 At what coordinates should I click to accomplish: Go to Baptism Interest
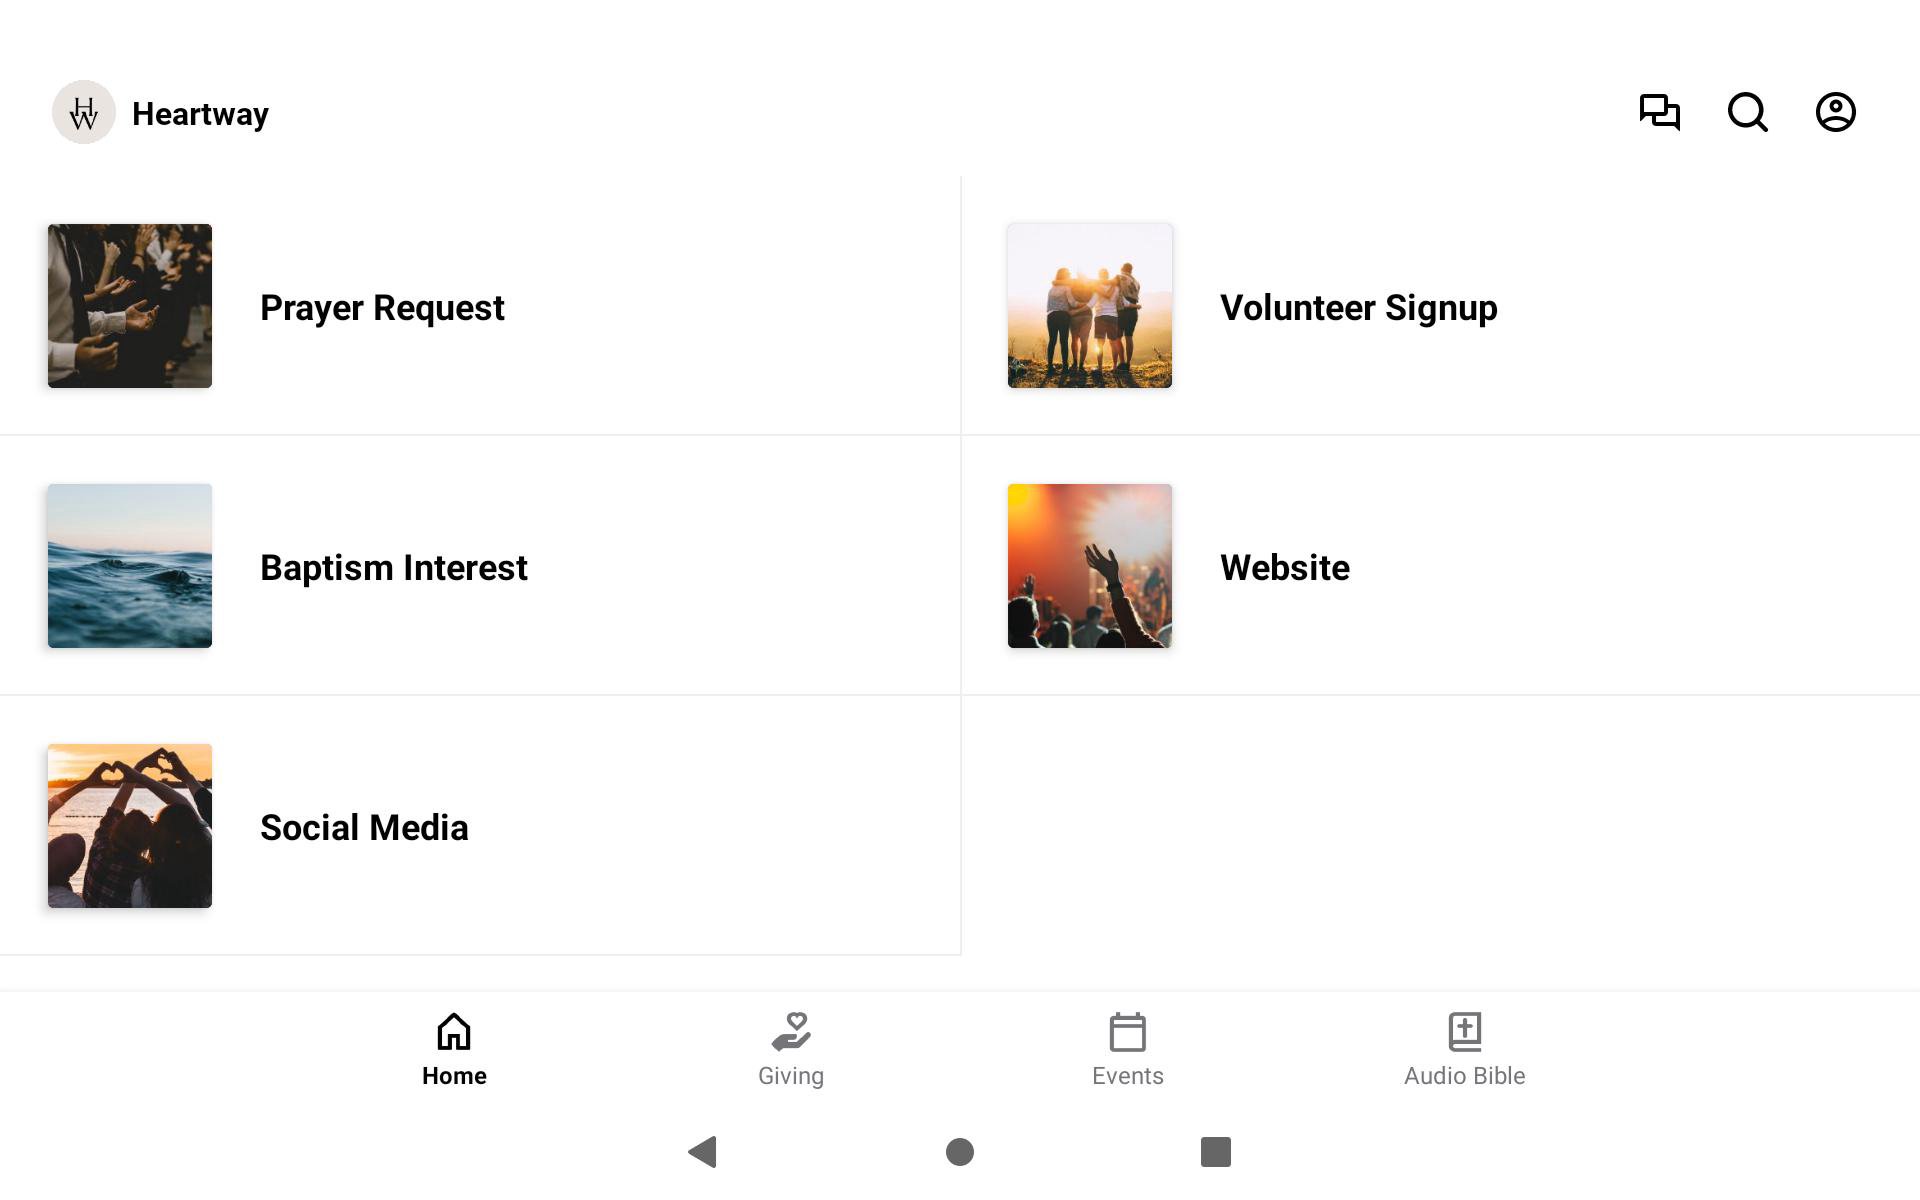pos(393,568)
